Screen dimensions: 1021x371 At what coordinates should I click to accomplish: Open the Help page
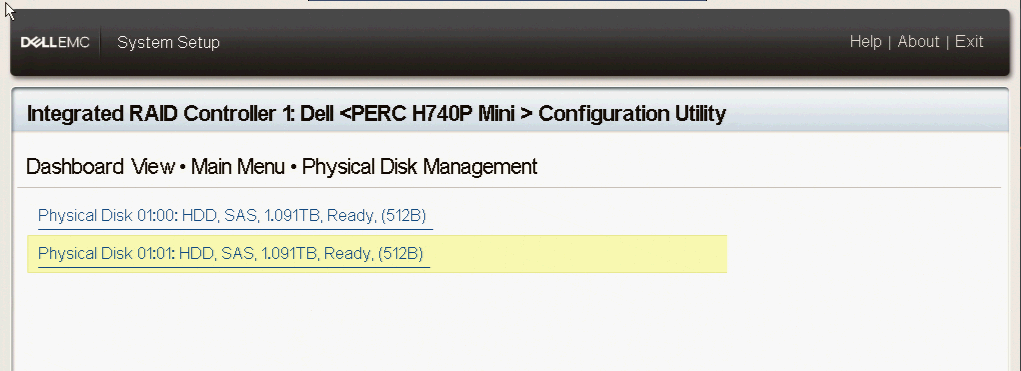865,42
